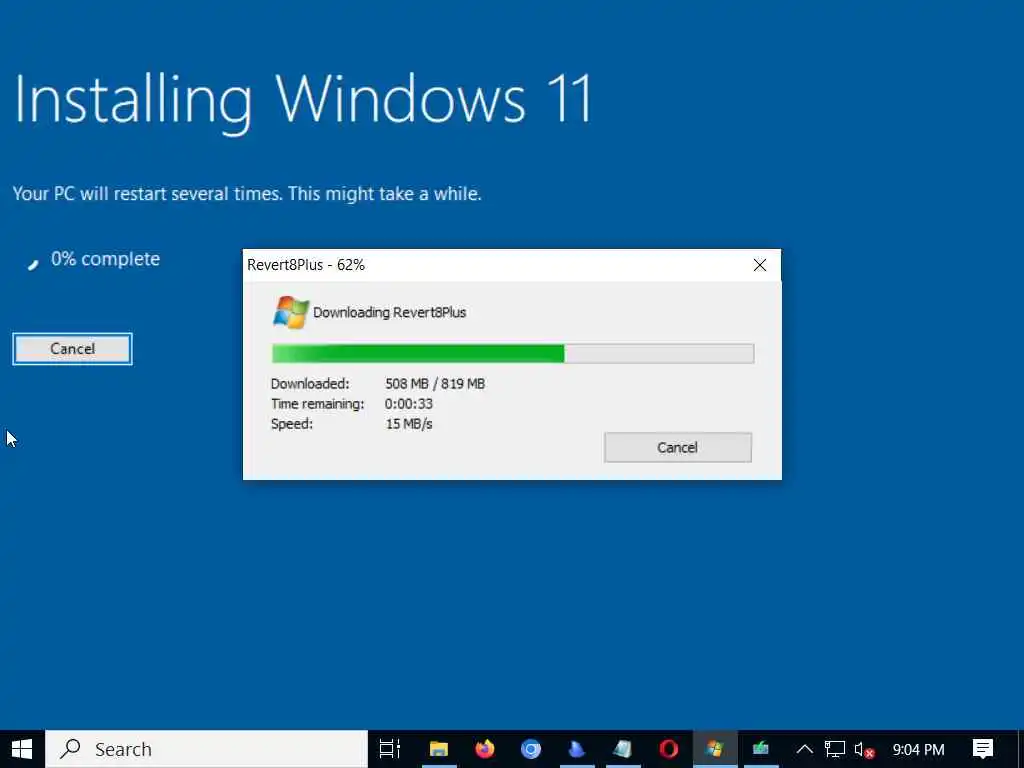Screen dimensions: 1024x768
Task: Open the network status tray icon
Action: (x=835, y=749)
